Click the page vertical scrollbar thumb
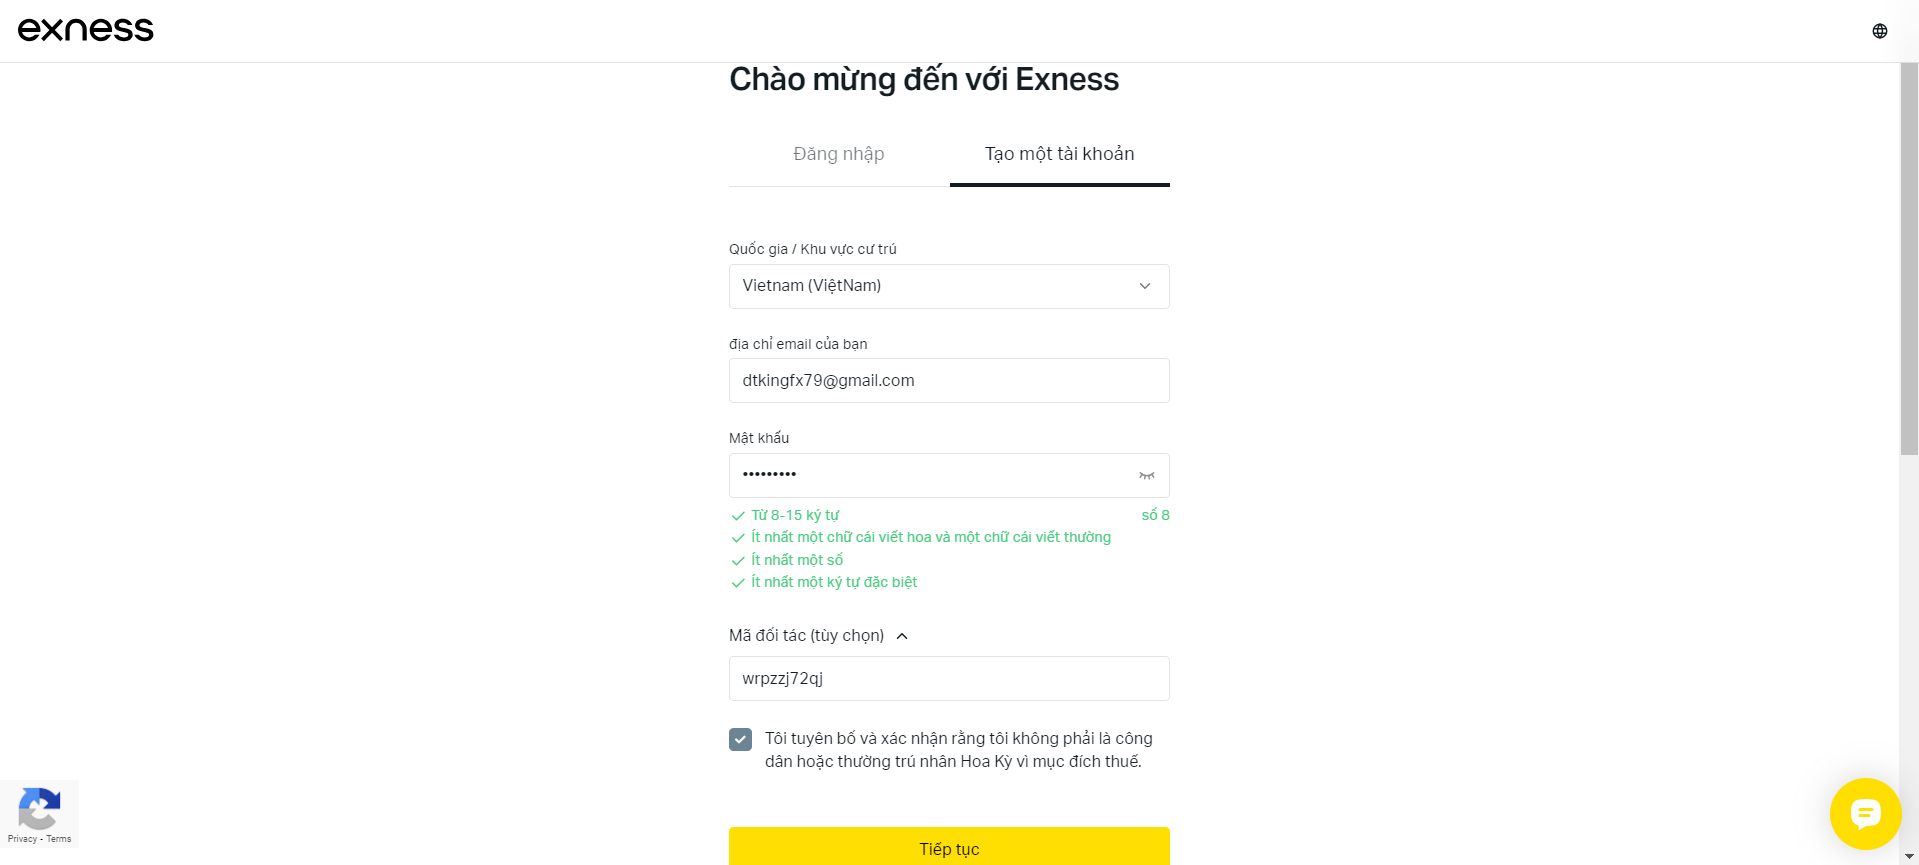Image resolution: width=1919 pixels, height=865 pixels. [1909, 259]
